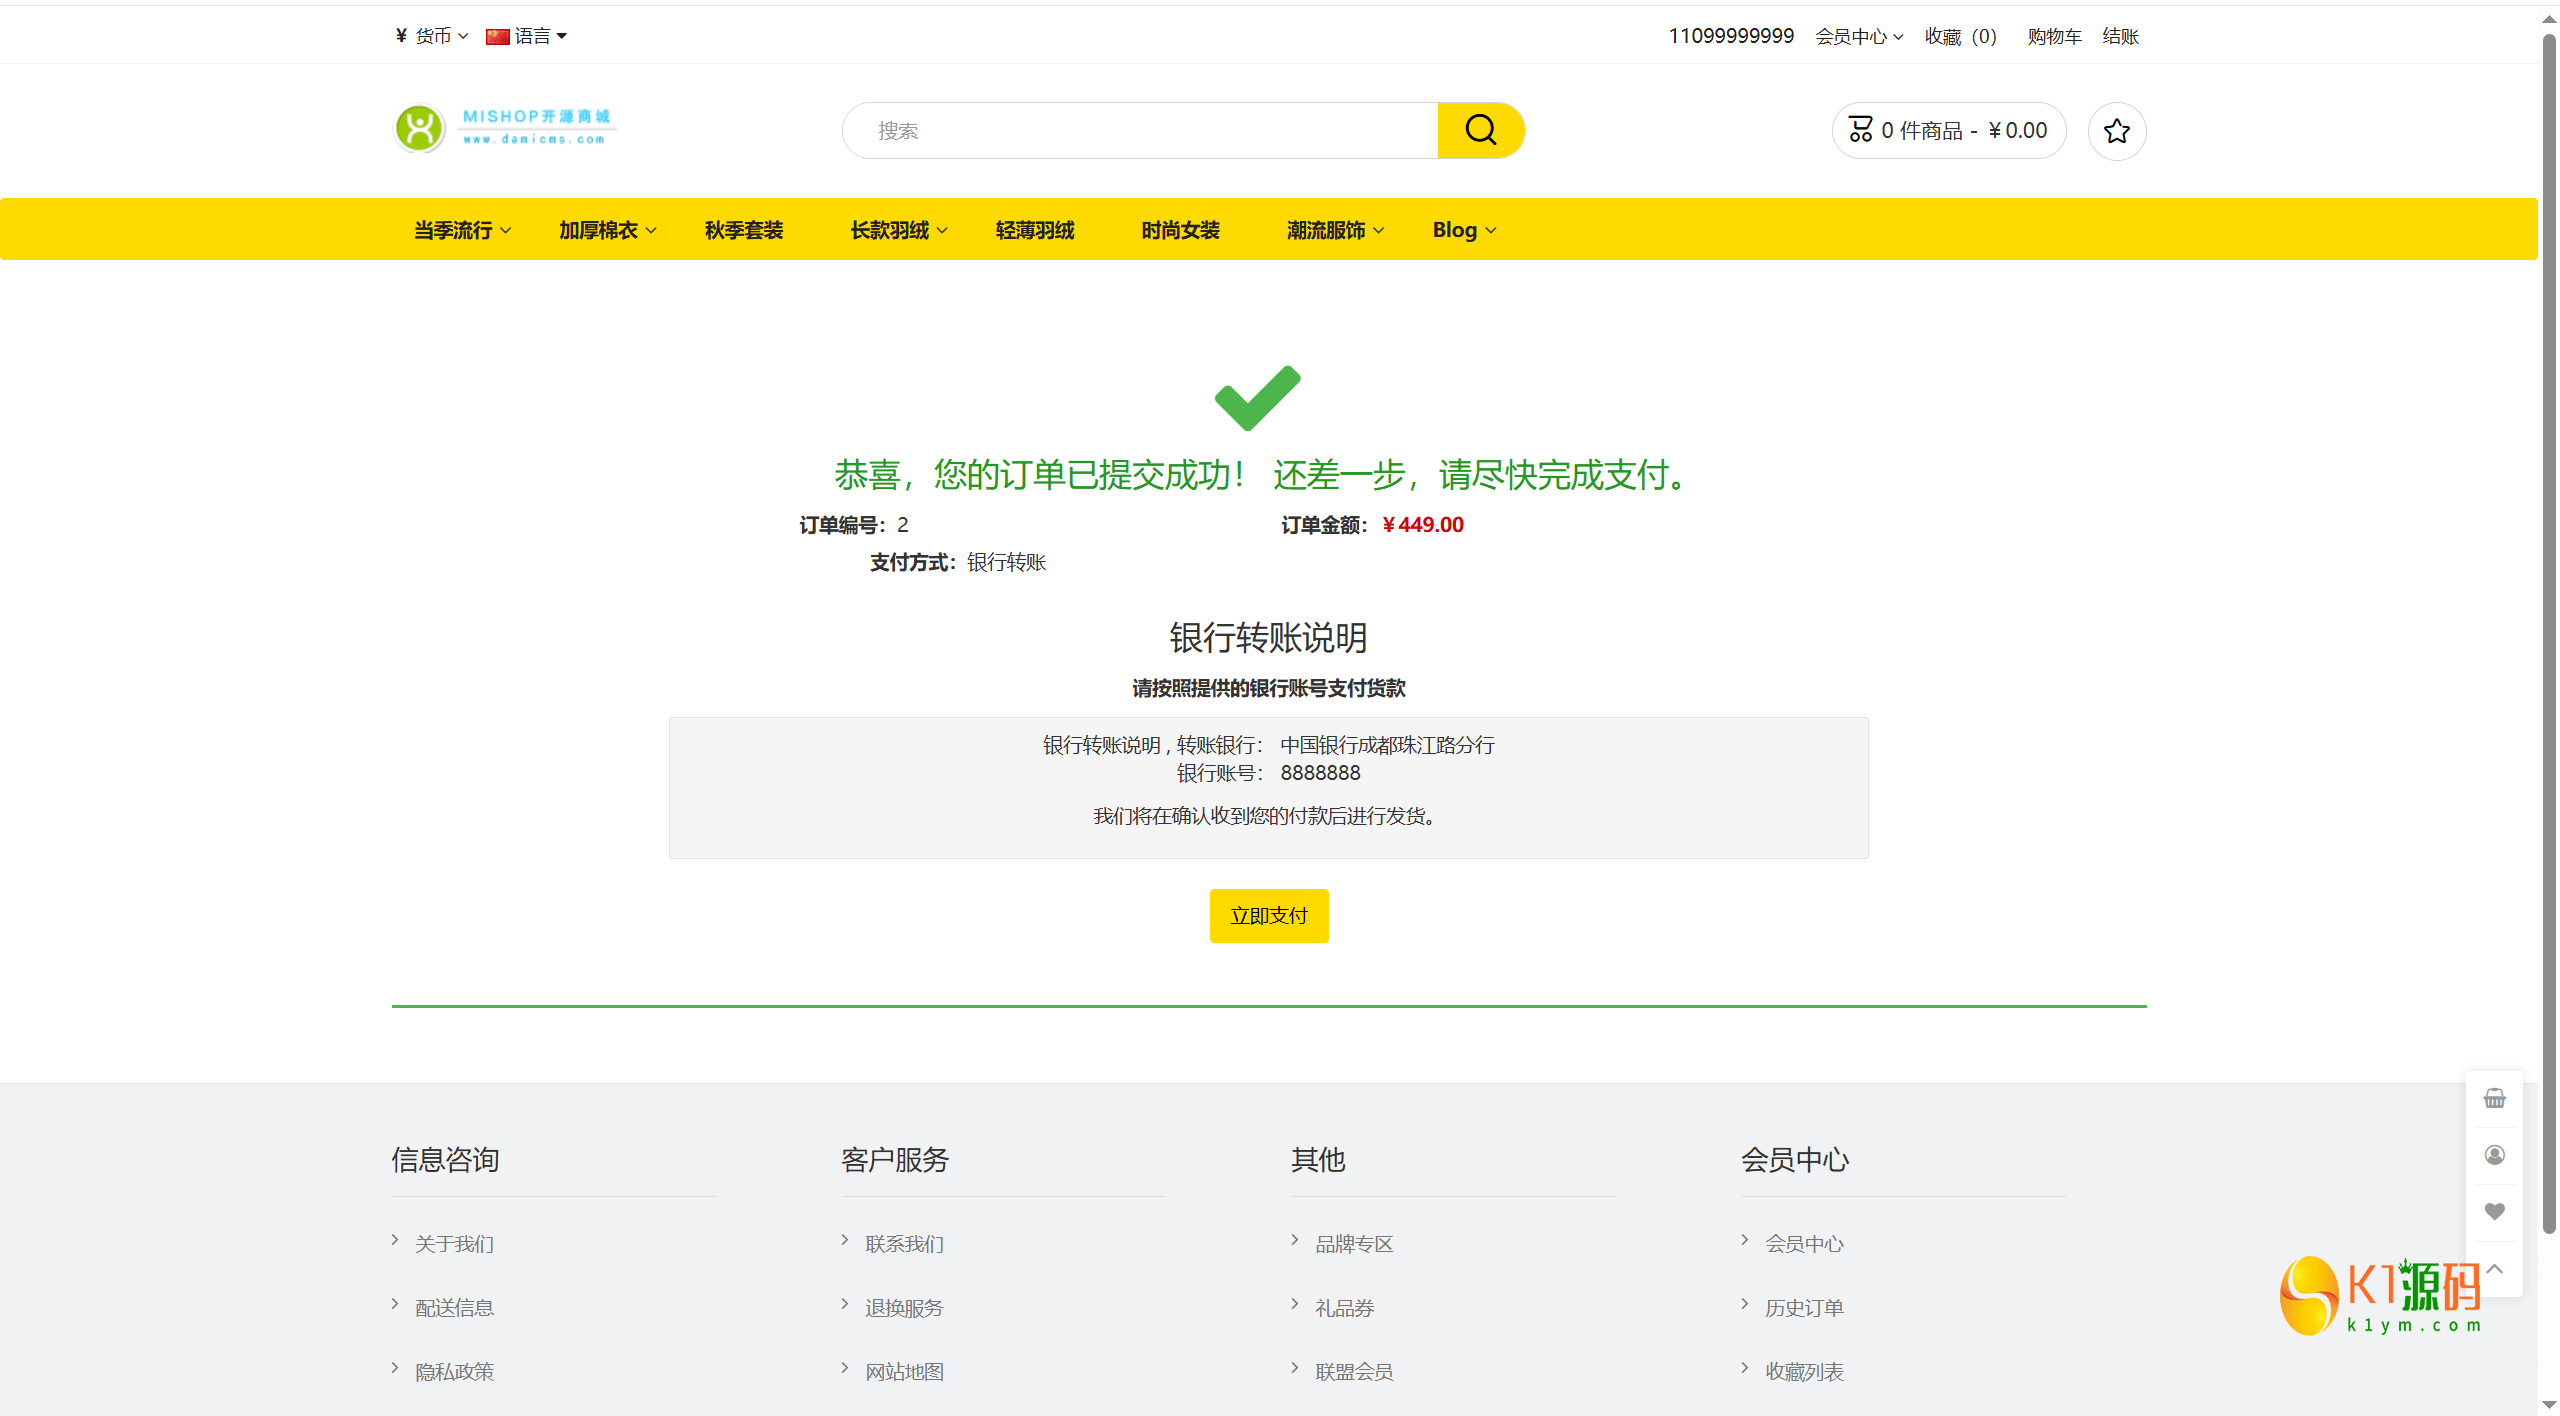The image size is (2560, 1416).
Task: Click the MISHOP store logo
Action: click(x=504, y=128)
